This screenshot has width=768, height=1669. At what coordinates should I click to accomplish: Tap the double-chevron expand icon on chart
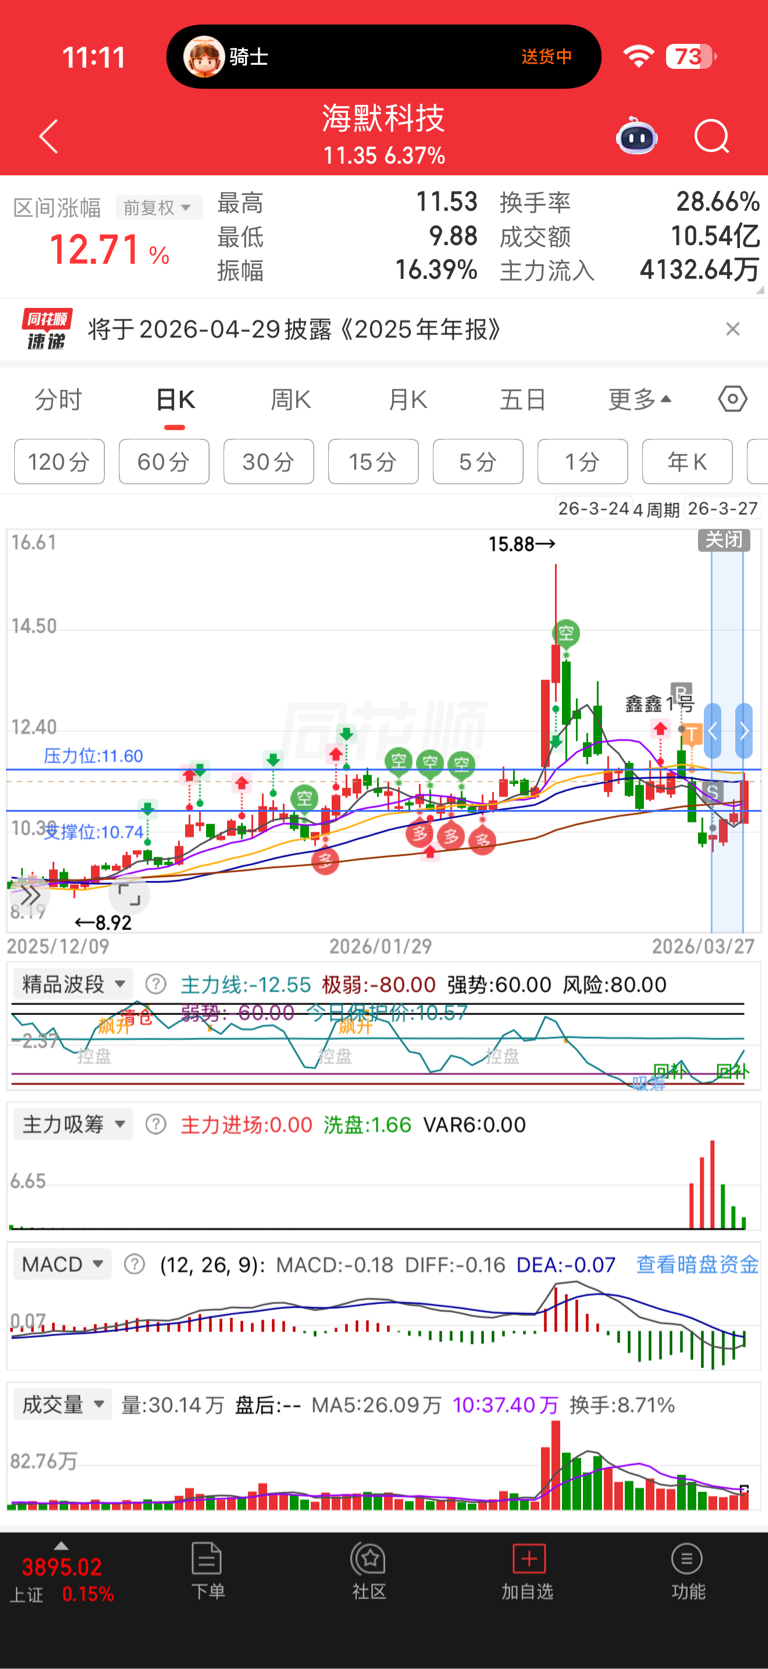point(30,894)
